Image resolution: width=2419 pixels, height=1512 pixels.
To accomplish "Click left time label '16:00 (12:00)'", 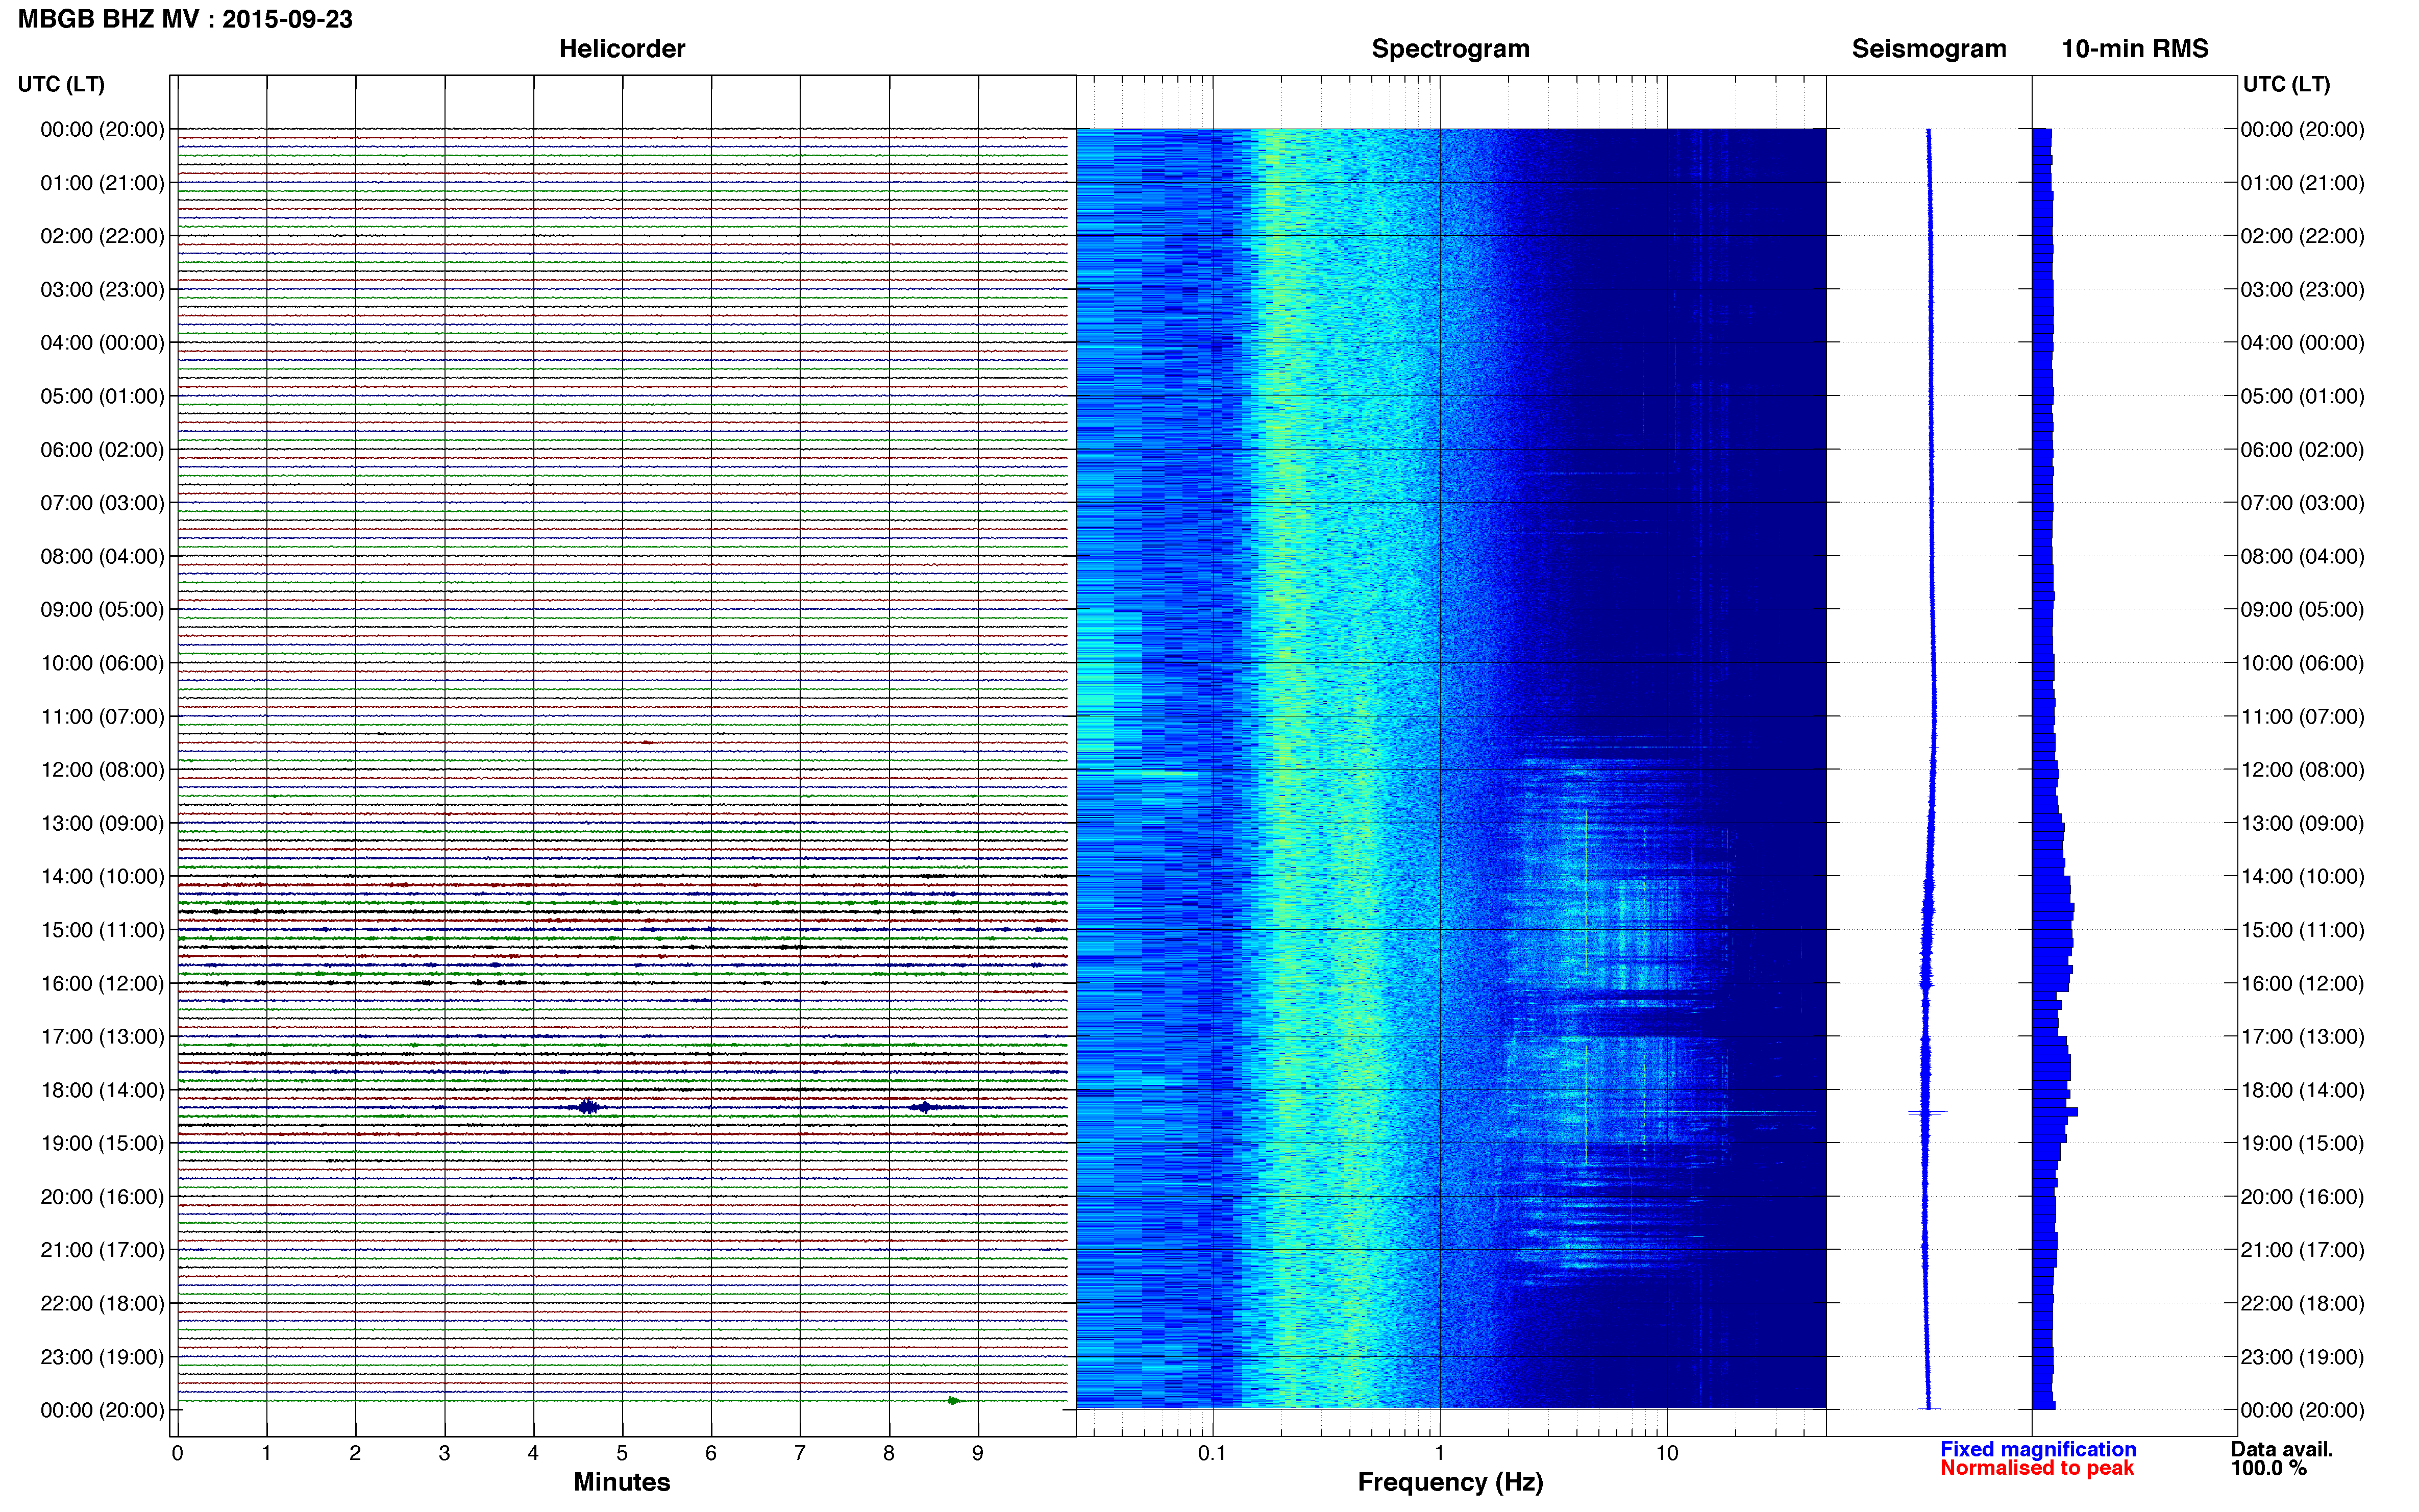I will (102, 984).
